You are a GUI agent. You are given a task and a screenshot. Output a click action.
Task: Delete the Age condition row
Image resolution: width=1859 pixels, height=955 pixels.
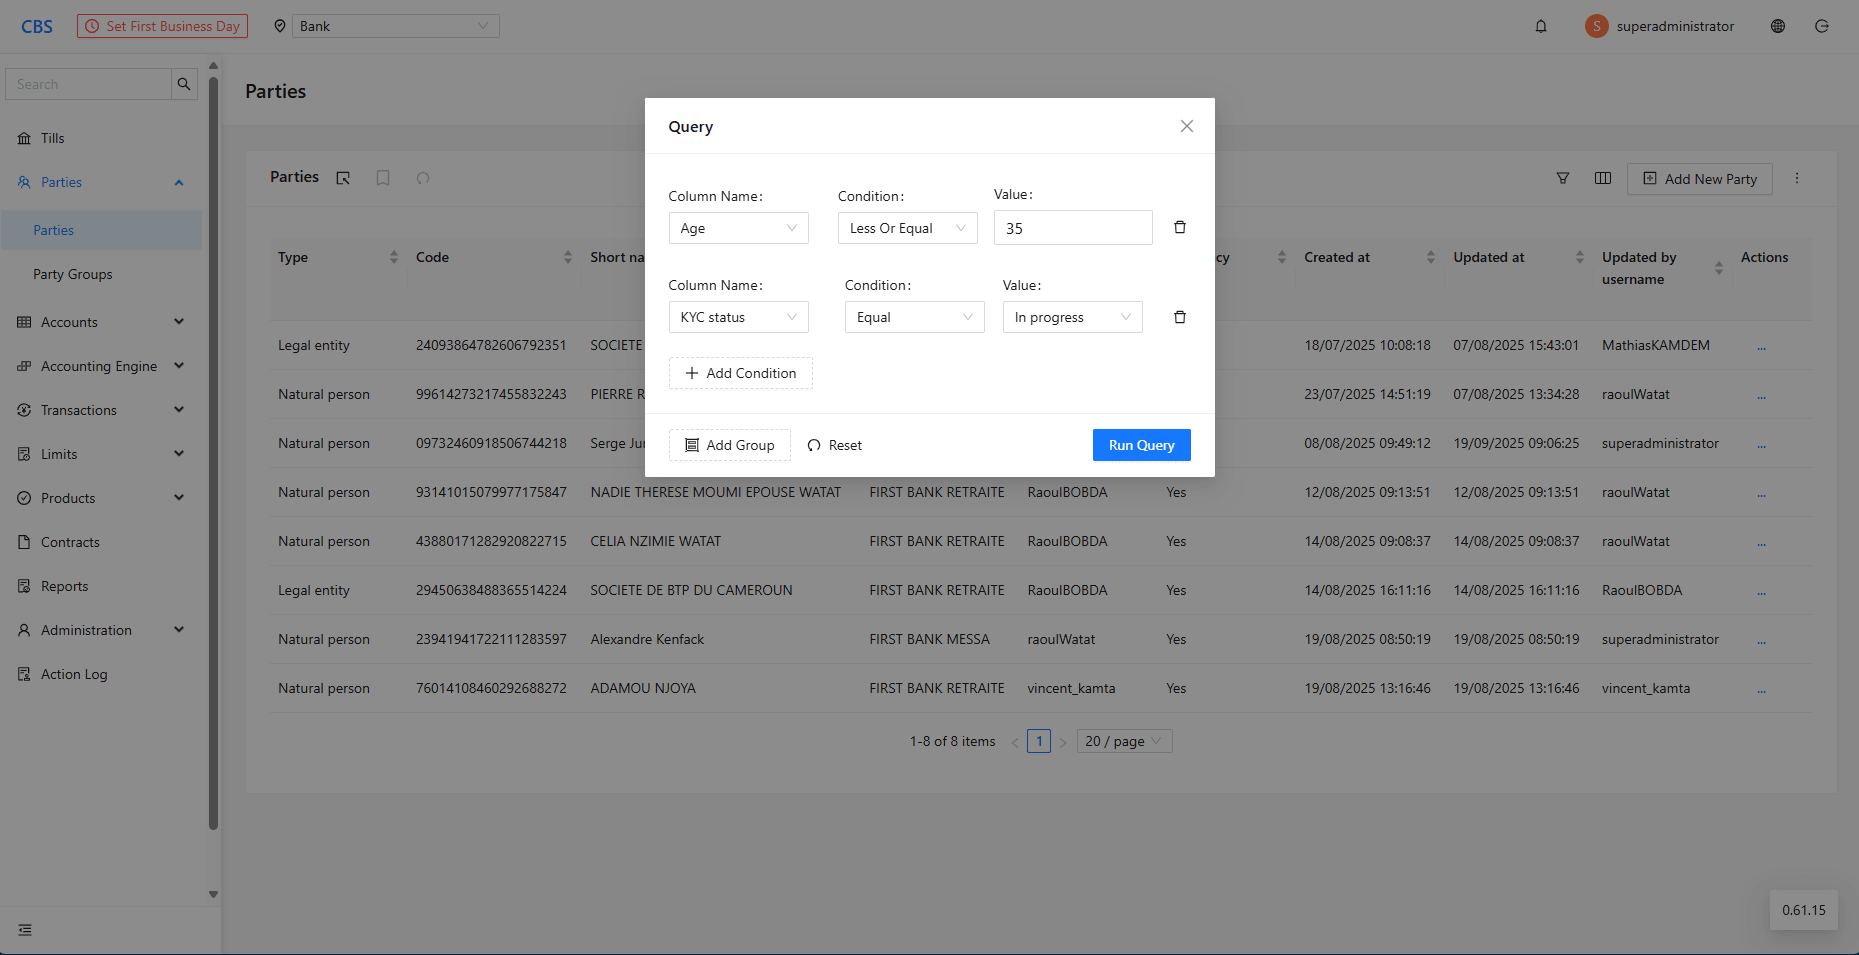pos(1180,227)
